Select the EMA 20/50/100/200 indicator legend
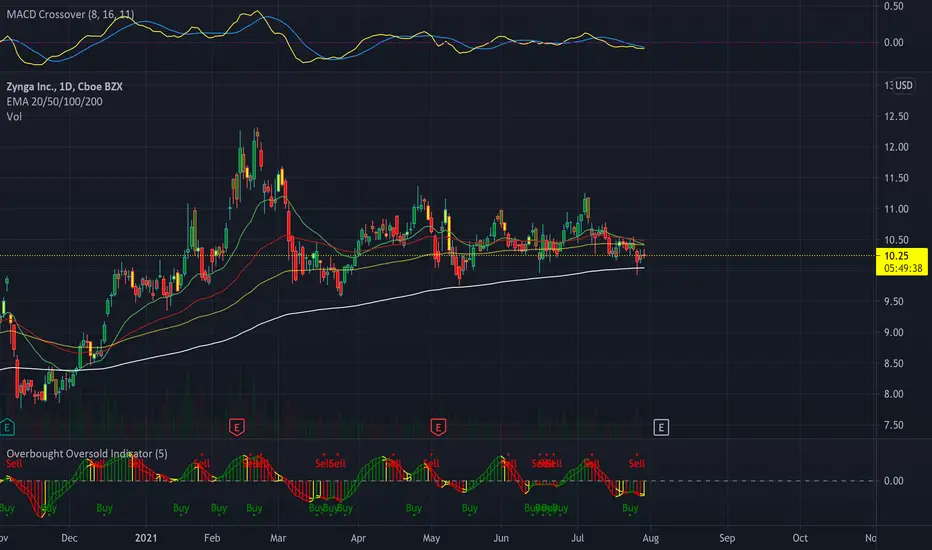 (x=54, y=102)
